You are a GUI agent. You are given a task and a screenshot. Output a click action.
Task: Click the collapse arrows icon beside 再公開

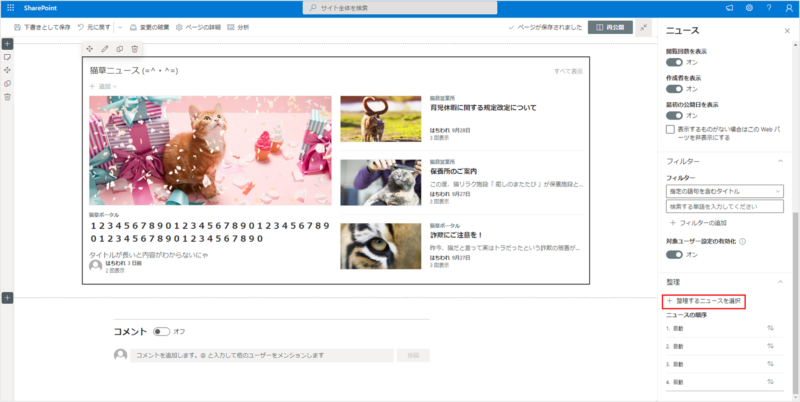tap(642, 27)
